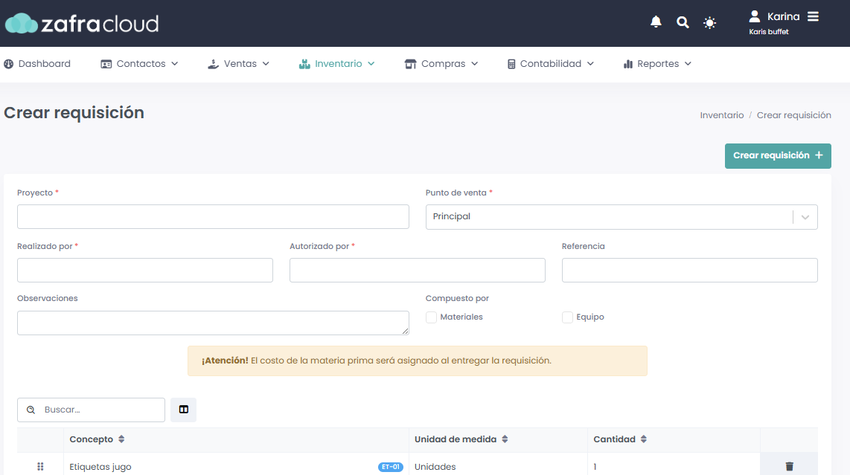The image size is (850, 475).
Task: Click the user profile icon for Karina
Action: click(755, 16)
